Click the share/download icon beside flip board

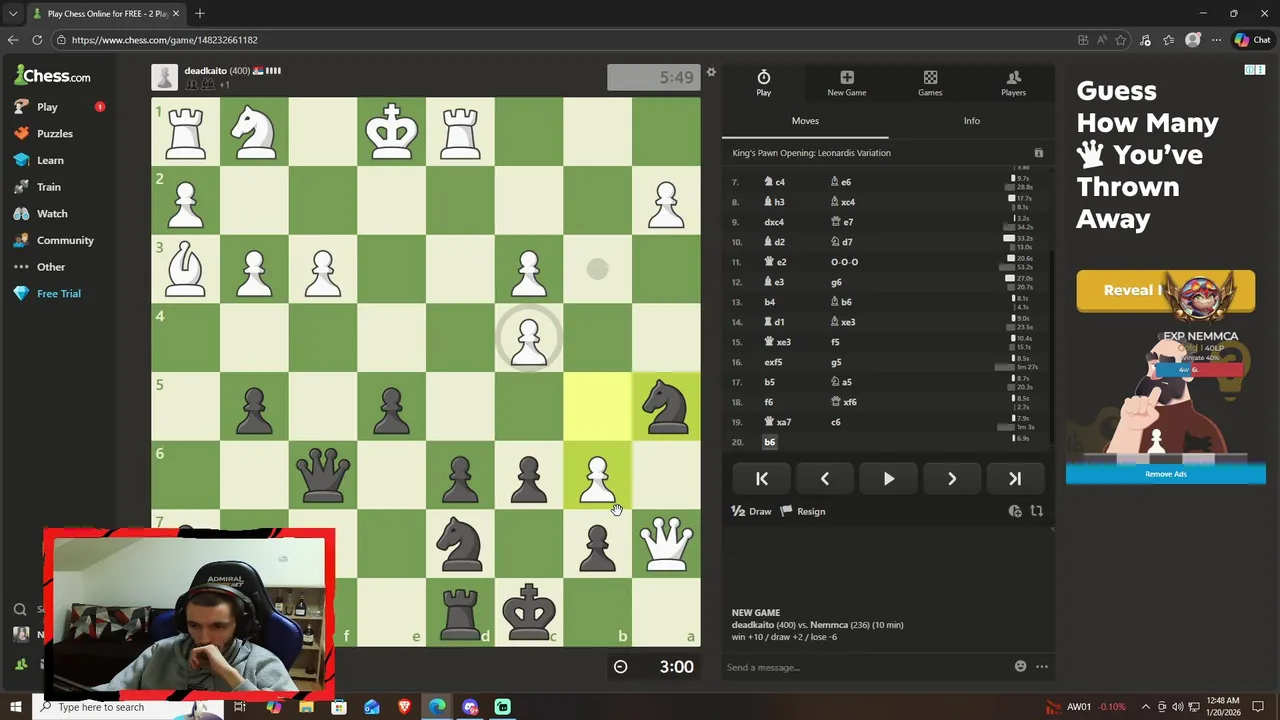(x=1015, y=511)
